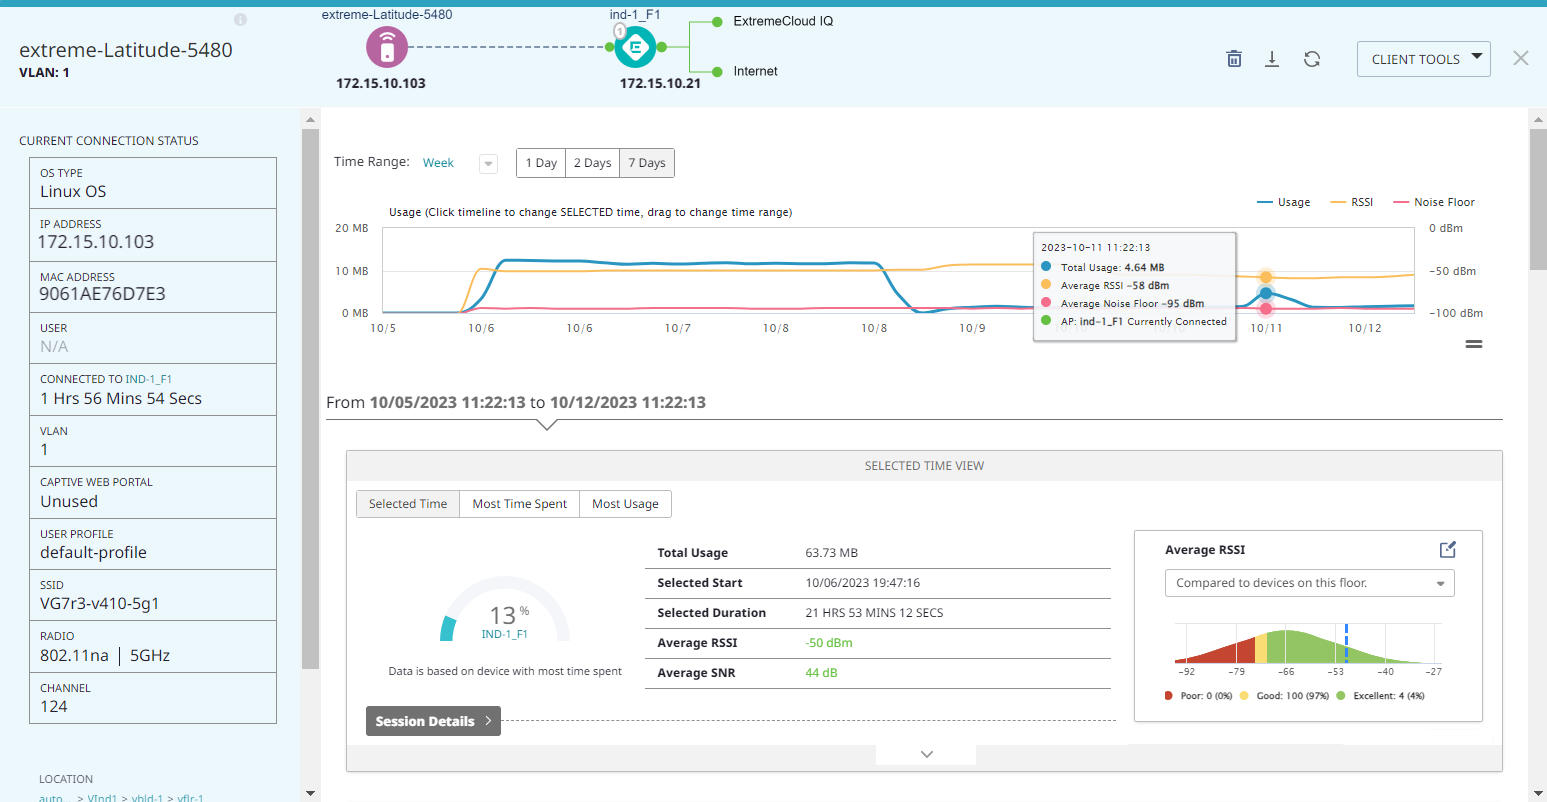This screenshot has width=1547, height=802.
Task: Open the Average RSSI edit icon
Action: [x=1447, y=550]
